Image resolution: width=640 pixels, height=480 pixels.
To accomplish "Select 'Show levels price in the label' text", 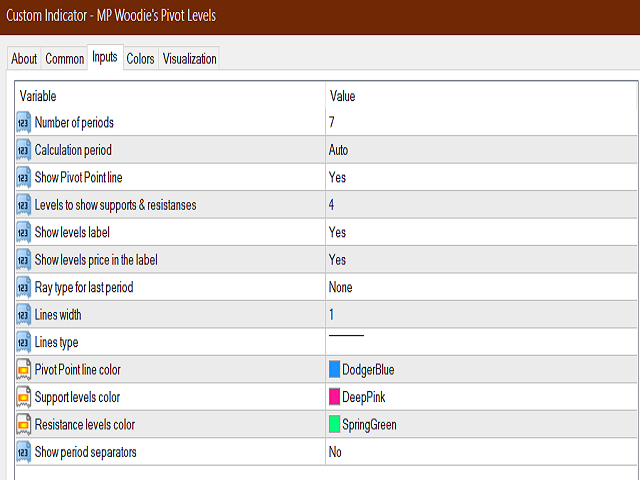I will [x=96, y=260].
